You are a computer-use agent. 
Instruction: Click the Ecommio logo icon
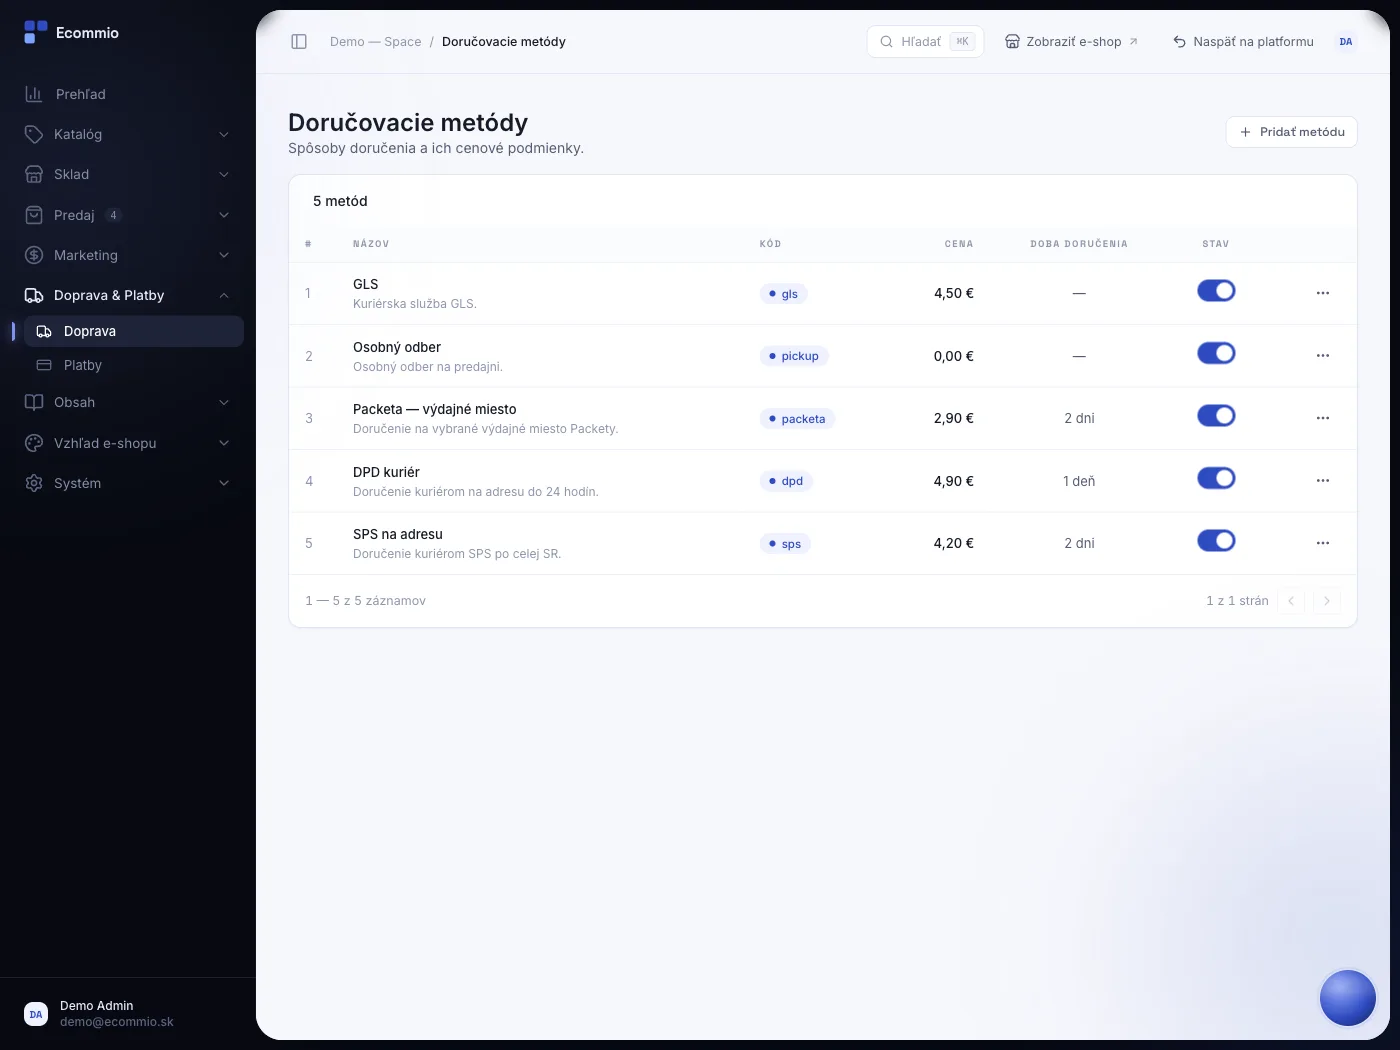[36, 32]
